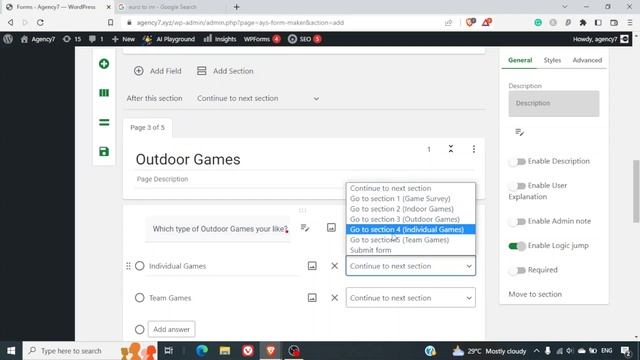This screenshot has width=640, height=360.
Task: Click the green section lines icon in sidebar
Action: pos(104,122)
